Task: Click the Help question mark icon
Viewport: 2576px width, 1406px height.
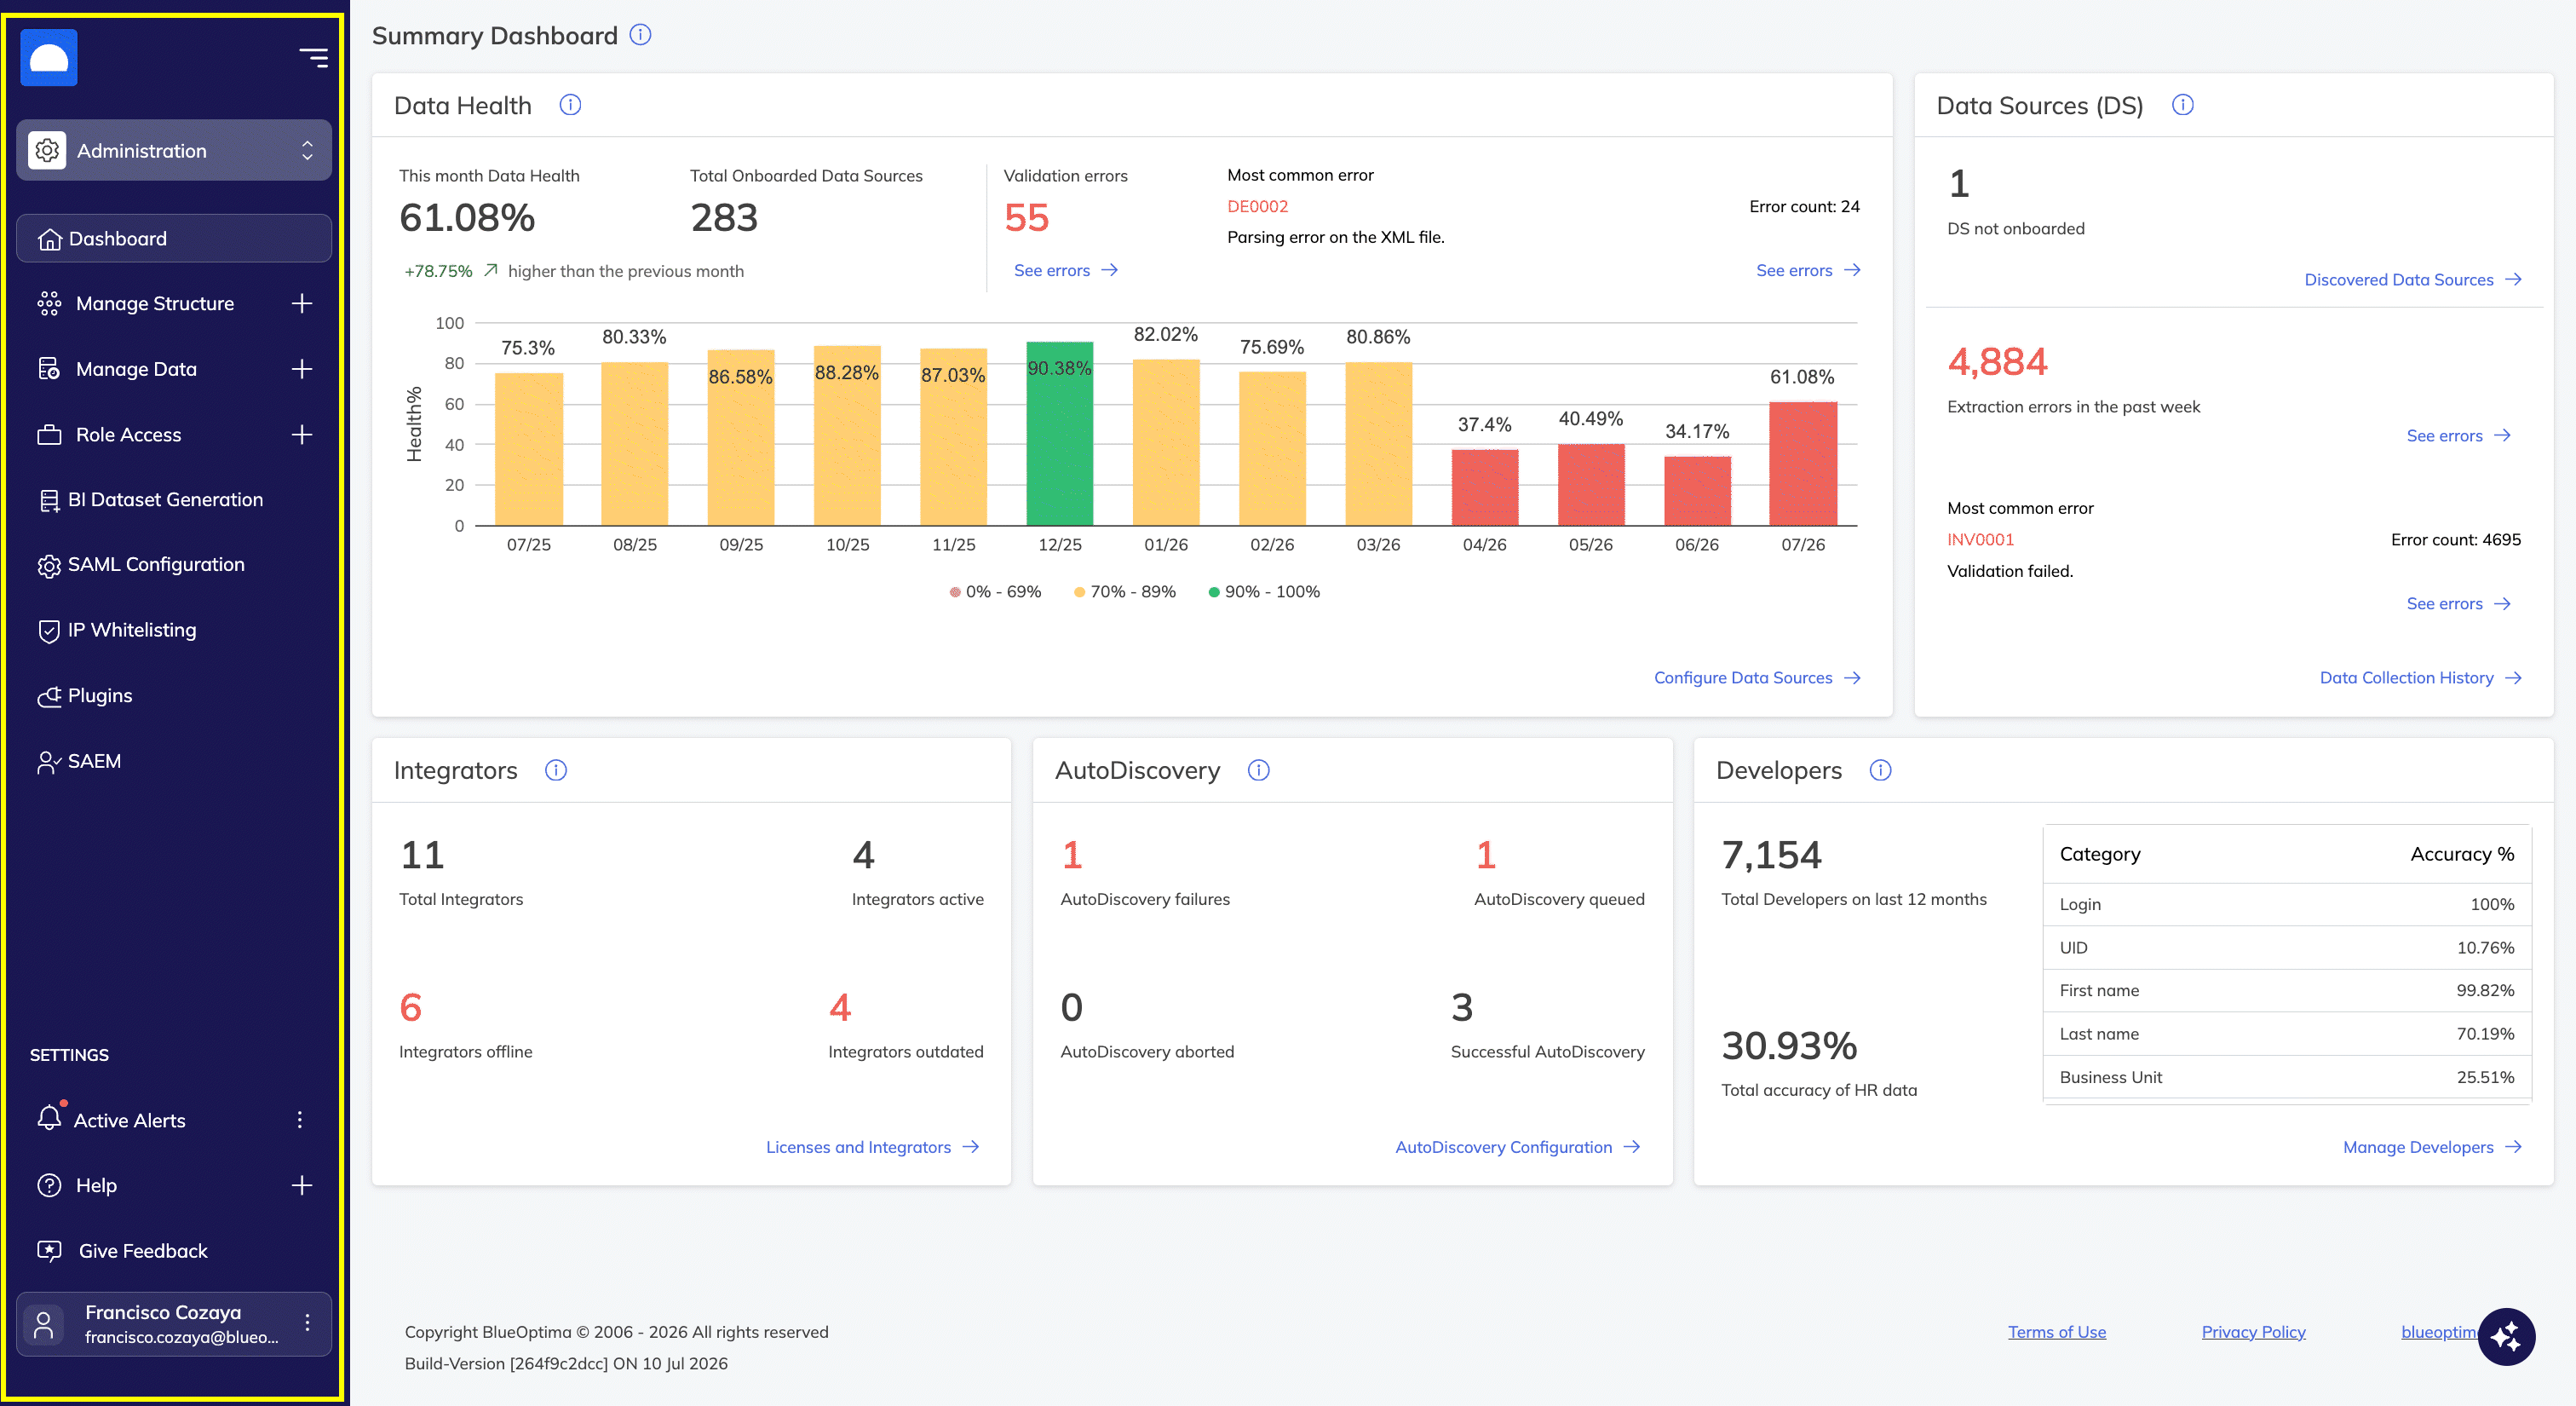Action: pyautogui.click(x=49, y=1185)
